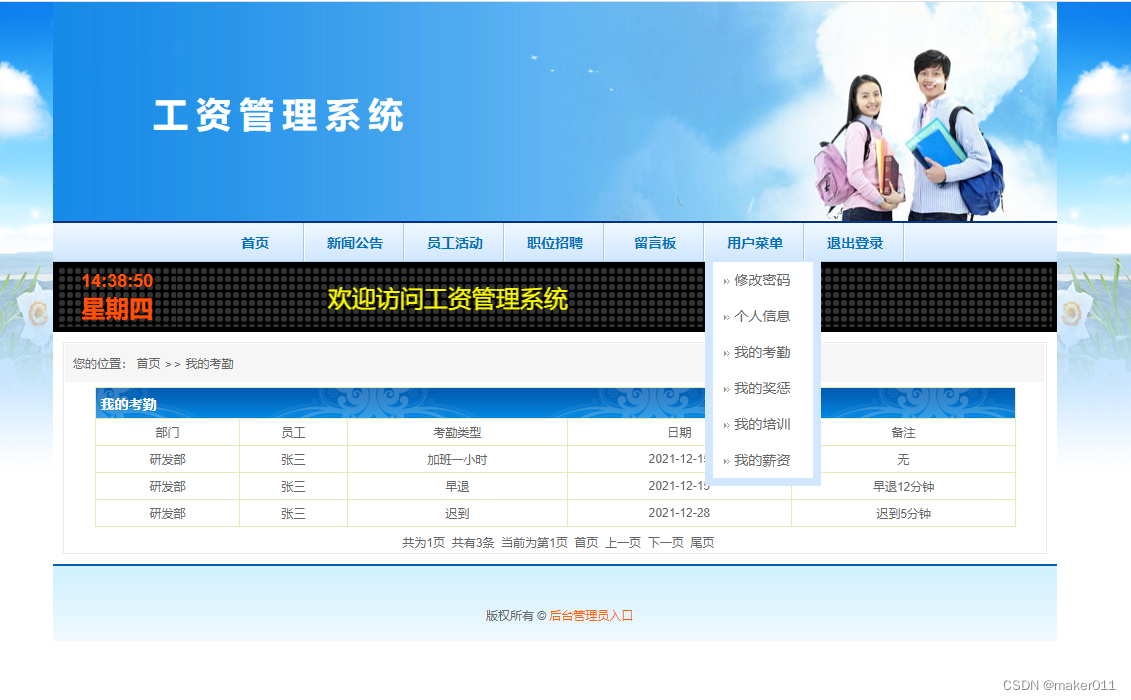Click 退出登录 to log out
The width and height of the screenshot is (1131, 700).
[x=854, y=243]
